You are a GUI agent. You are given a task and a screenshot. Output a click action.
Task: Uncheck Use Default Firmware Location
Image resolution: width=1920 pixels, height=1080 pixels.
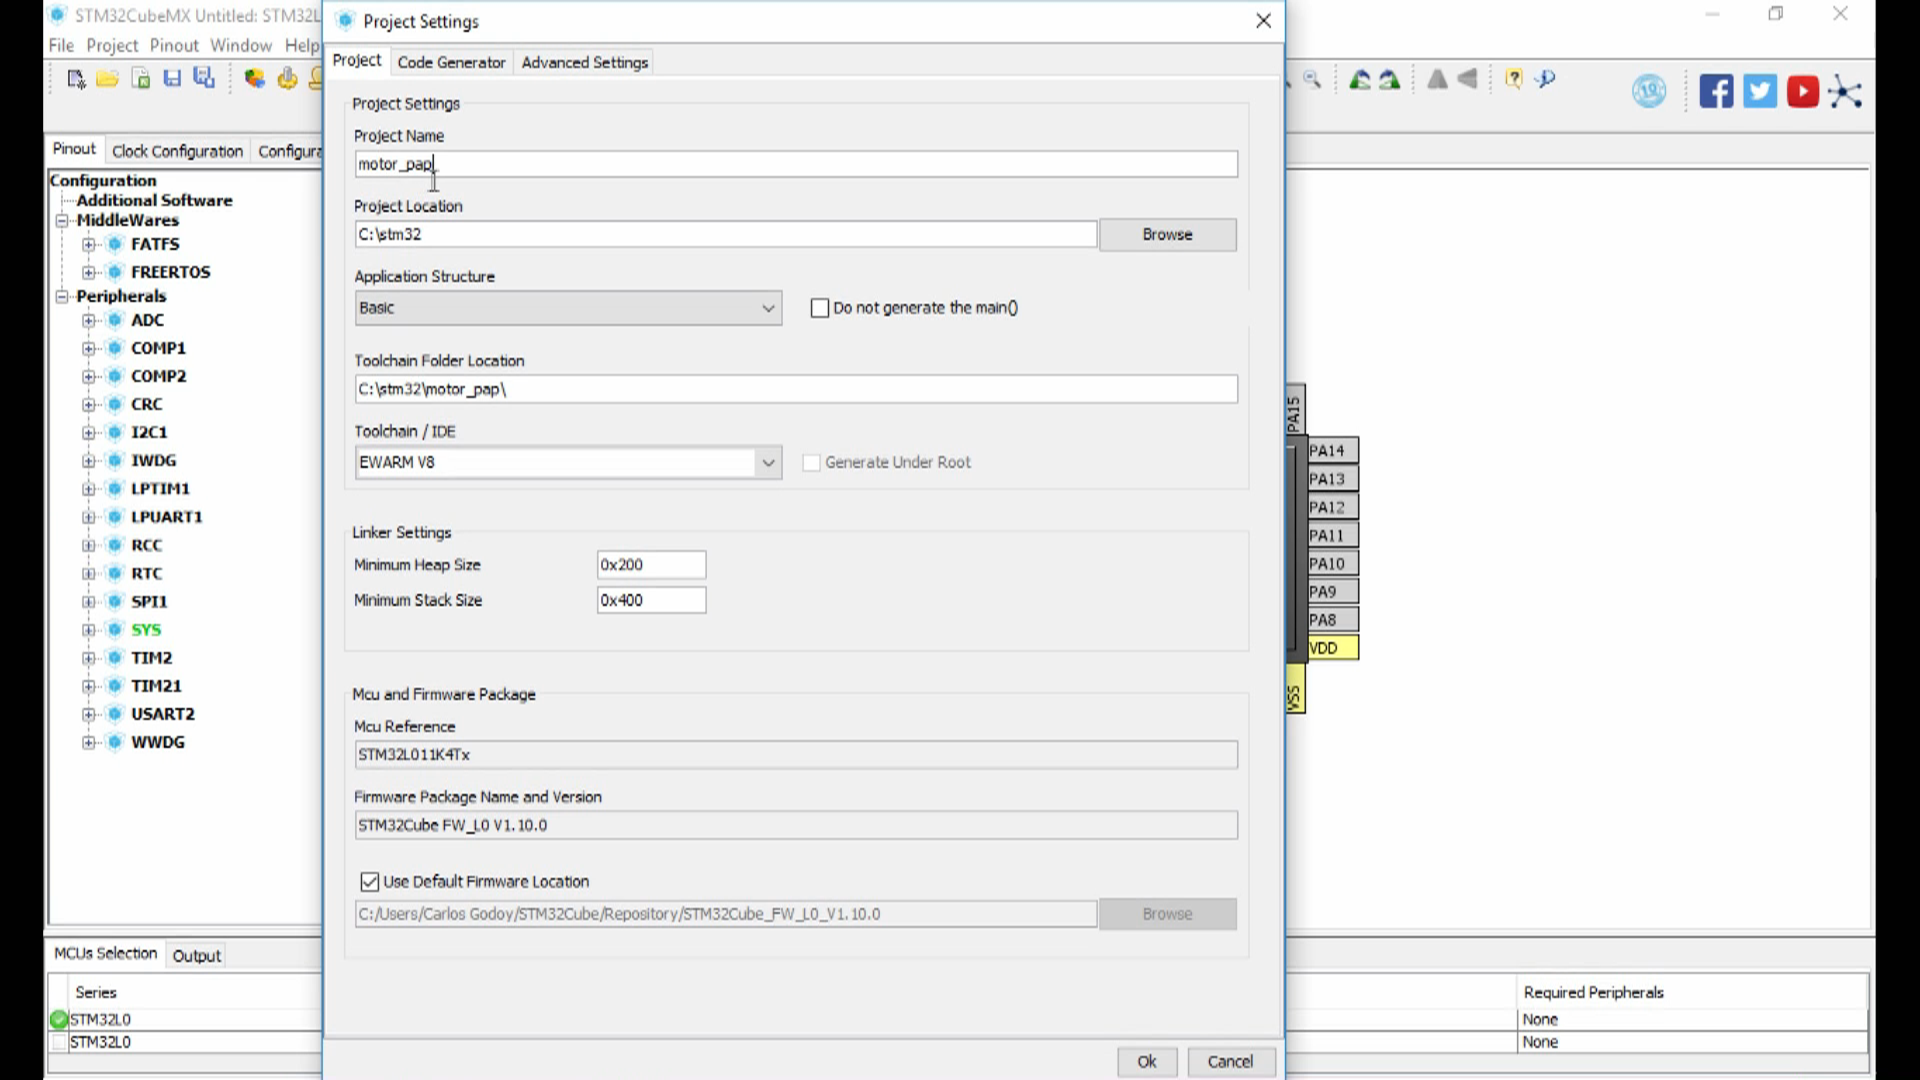[x=370, y=882]
